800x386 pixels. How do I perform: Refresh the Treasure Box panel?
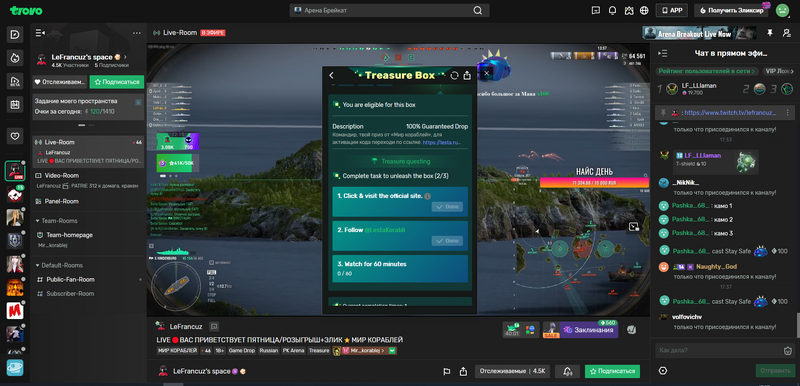[x=454, y=75]
